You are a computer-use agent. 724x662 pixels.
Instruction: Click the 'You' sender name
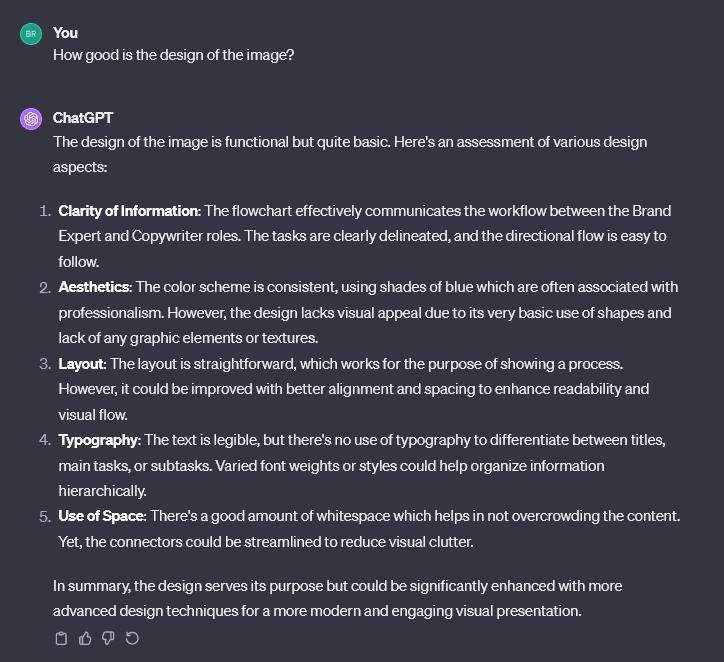(x=65, y=33)
